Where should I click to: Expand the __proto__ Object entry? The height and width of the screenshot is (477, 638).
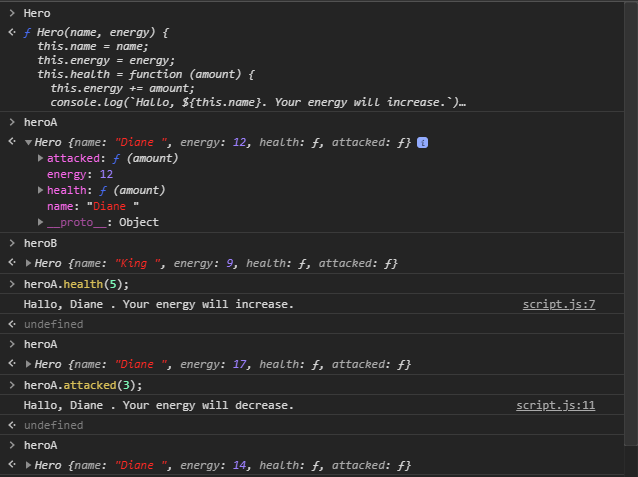point(40,222)
